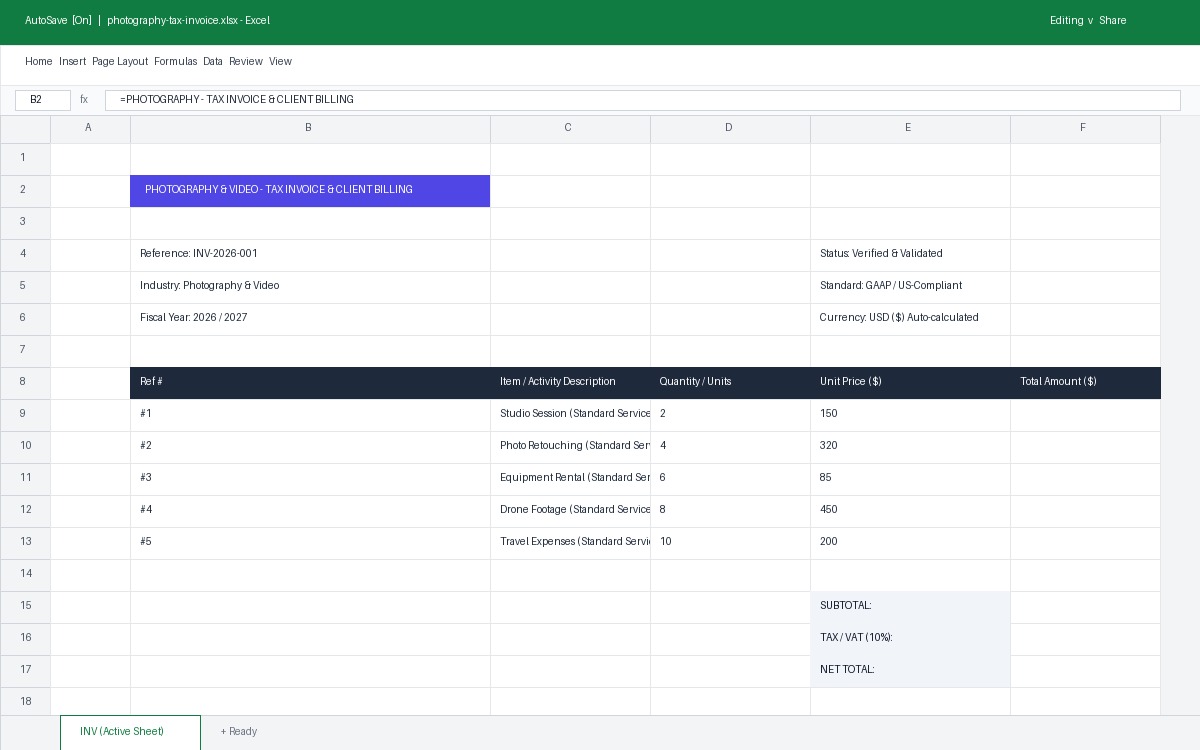This screenshot has width=1200, height=750.
Task: Select the 'TAX / VAT (10%):' cell
Action: 910,639
